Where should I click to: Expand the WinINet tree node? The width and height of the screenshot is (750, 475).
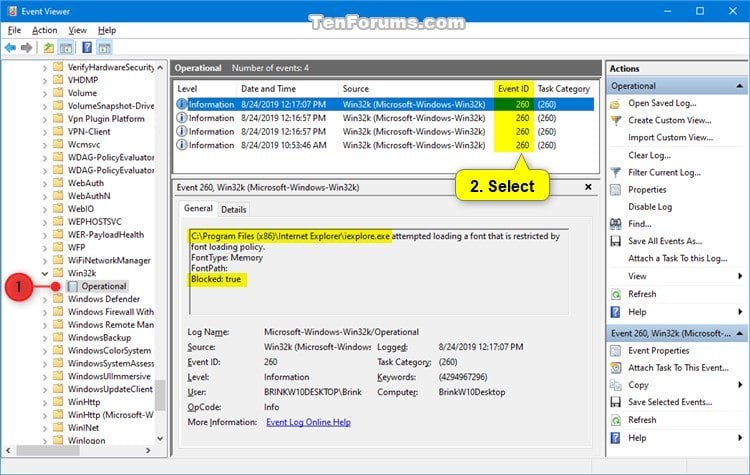click(x=44, y=428)
